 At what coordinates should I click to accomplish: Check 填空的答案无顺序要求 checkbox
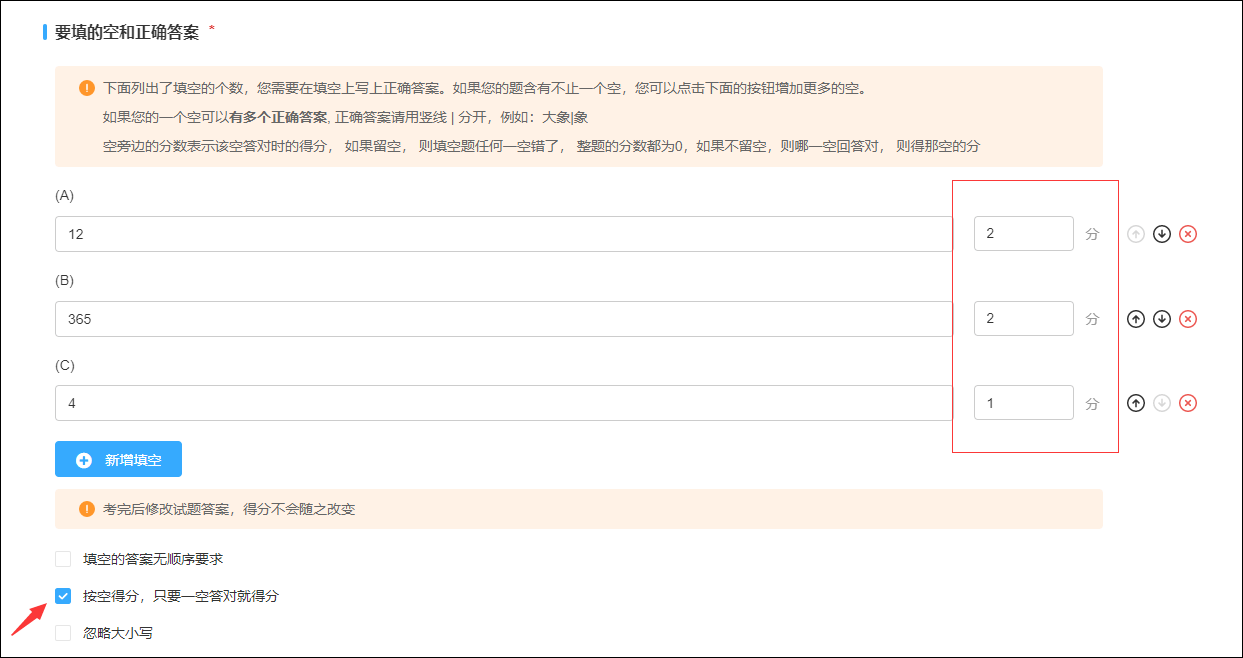coord(63,558)
